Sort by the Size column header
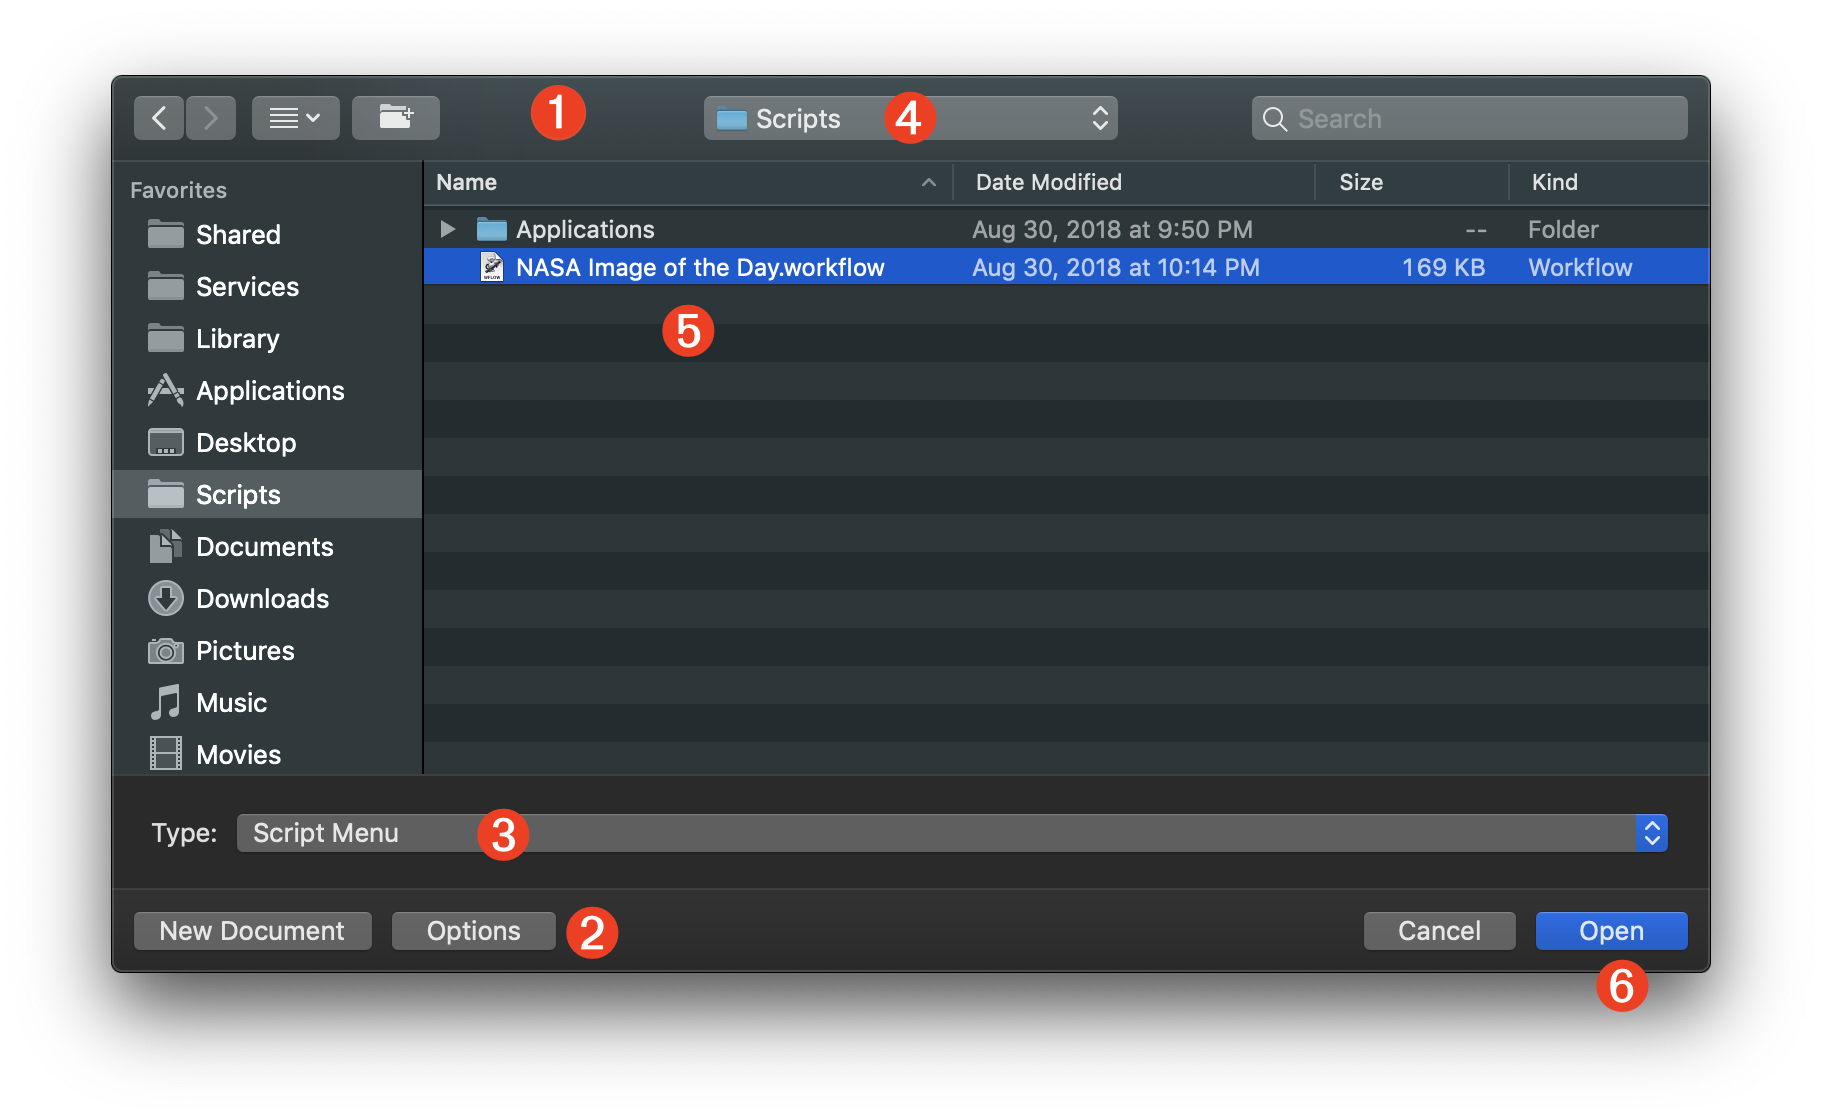 coord(1412,182)
